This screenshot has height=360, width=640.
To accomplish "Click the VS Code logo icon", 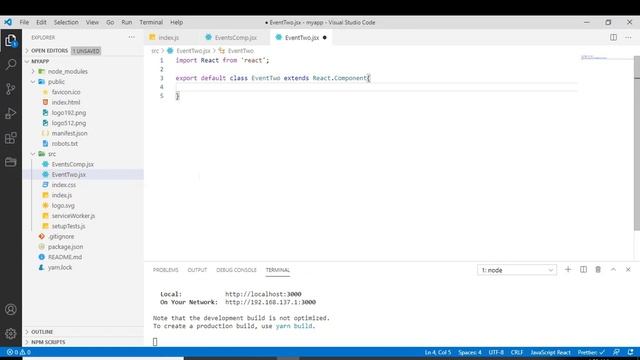I will coord(8,22).
